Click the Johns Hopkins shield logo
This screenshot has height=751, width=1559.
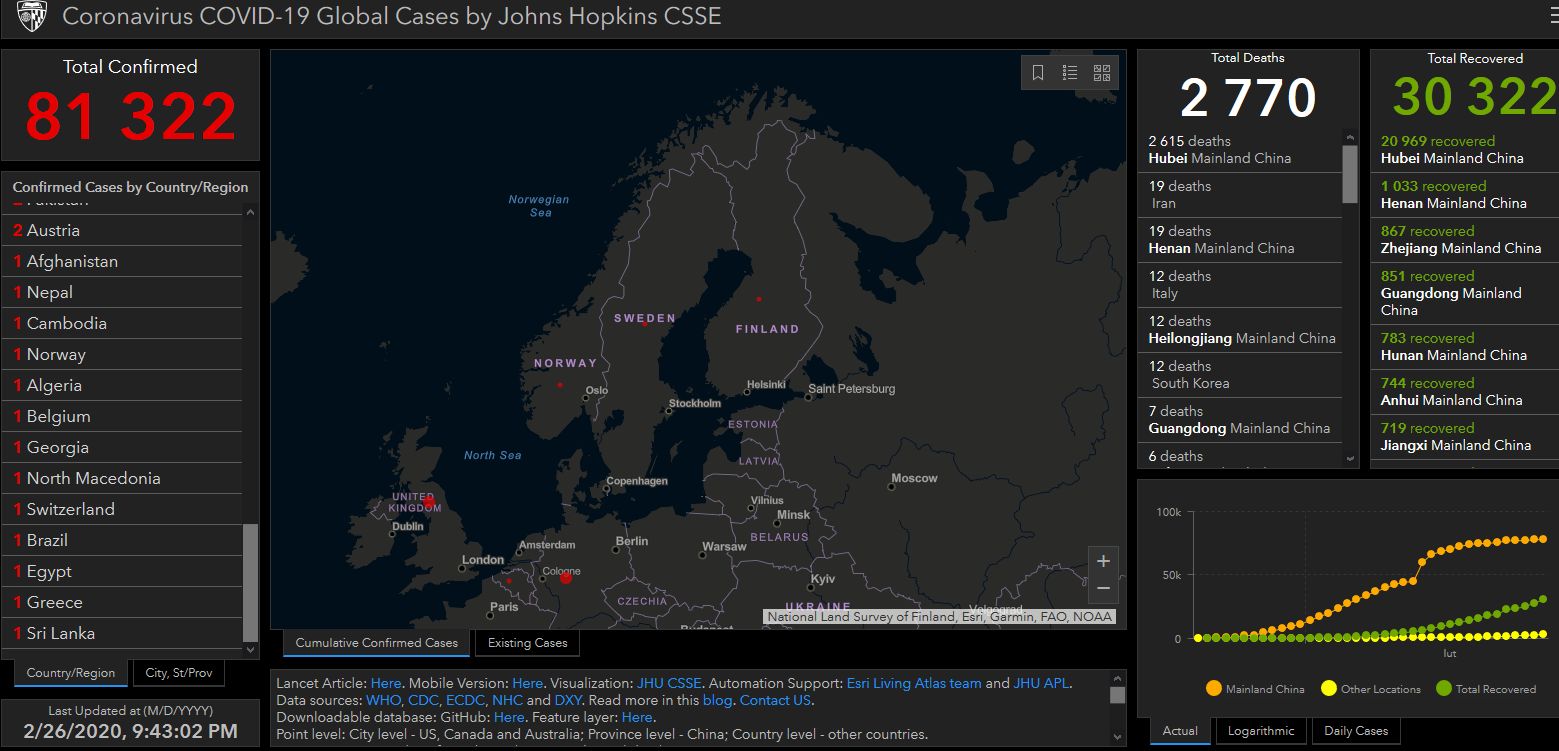click(x=32, y=16)
